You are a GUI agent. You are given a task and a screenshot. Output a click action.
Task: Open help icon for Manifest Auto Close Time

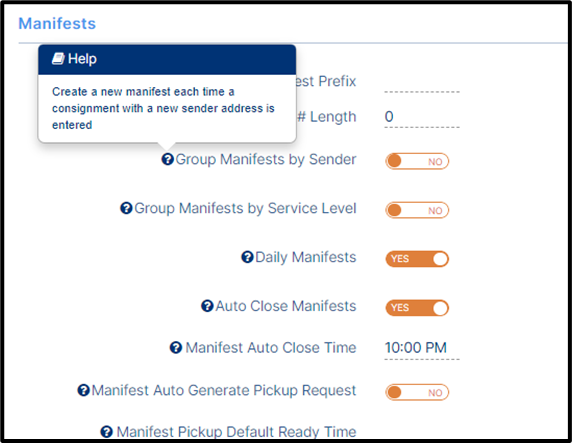(175, 347)
